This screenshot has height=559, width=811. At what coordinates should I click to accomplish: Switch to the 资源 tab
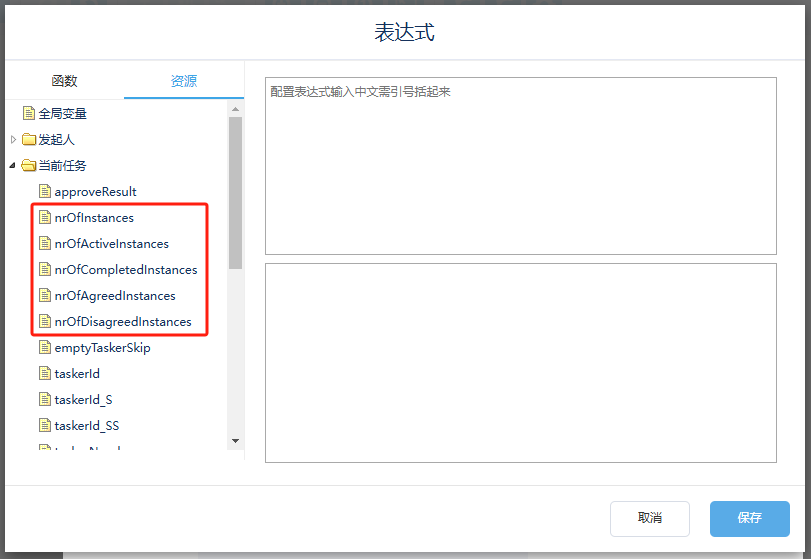(x=184, y=81)
